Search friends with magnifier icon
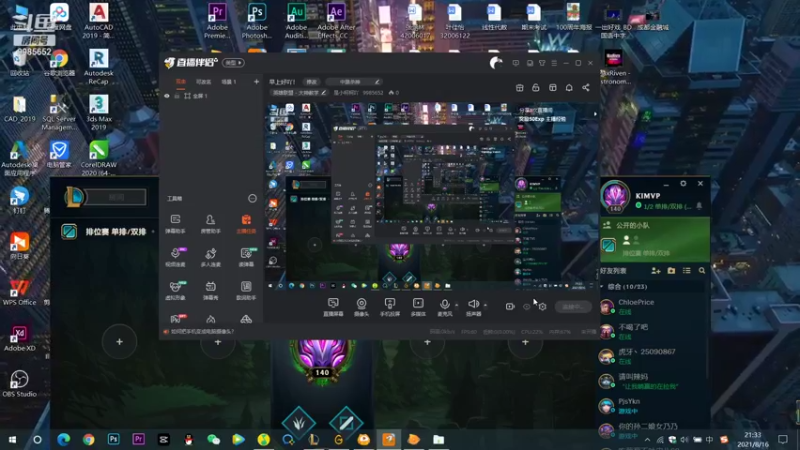Screen dimensions: 800x450 [x=702, y=271]
